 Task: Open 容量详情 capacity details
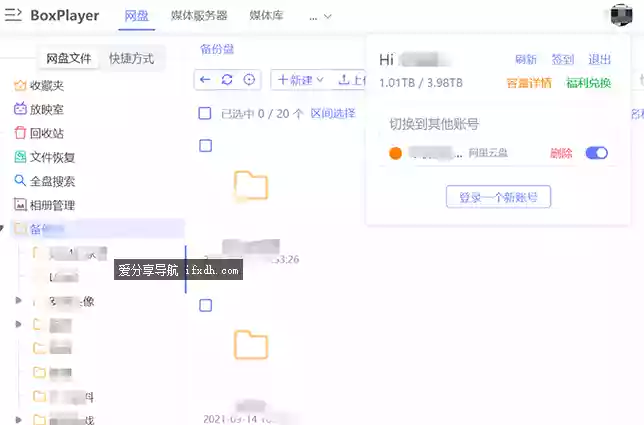pos(529,83)
